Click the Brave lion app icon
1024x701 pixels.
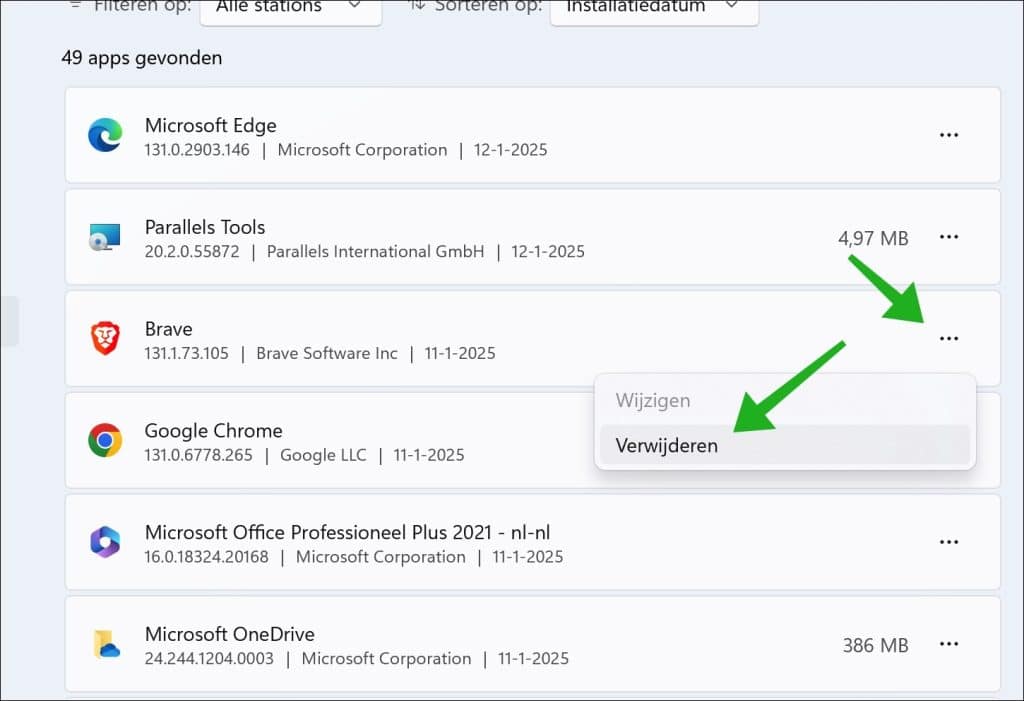[x=105, y=338]
